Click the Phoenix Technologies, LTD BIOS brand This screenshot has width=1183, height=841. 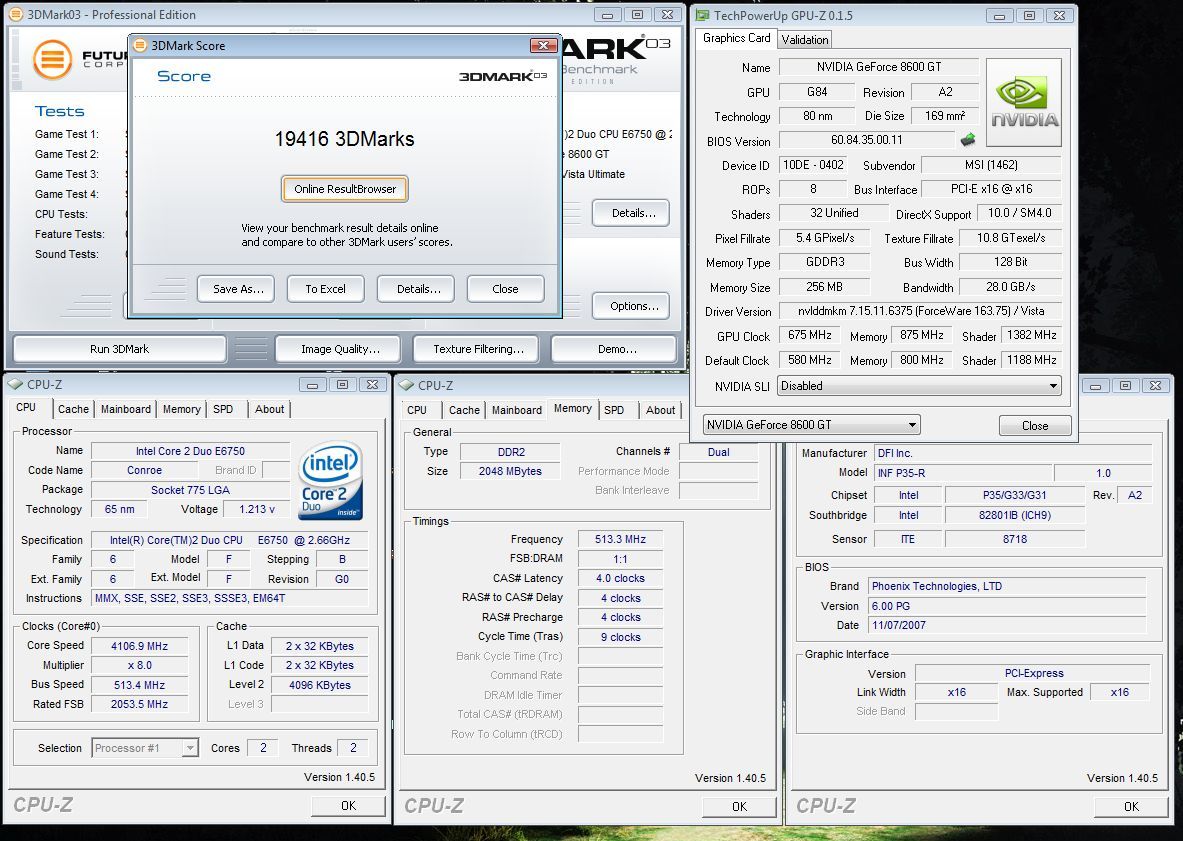tap(1007, 586)
